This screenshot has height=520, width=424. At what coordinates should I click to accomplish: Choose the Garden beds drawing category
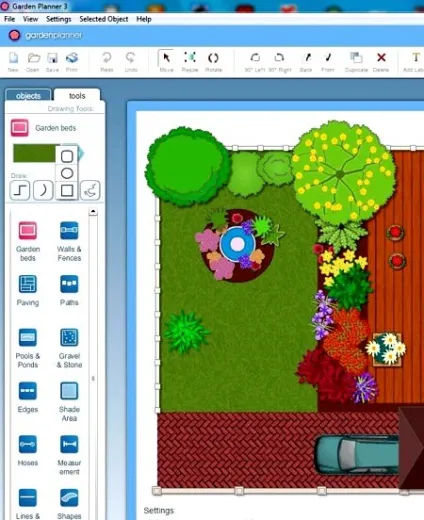[28, 231]
